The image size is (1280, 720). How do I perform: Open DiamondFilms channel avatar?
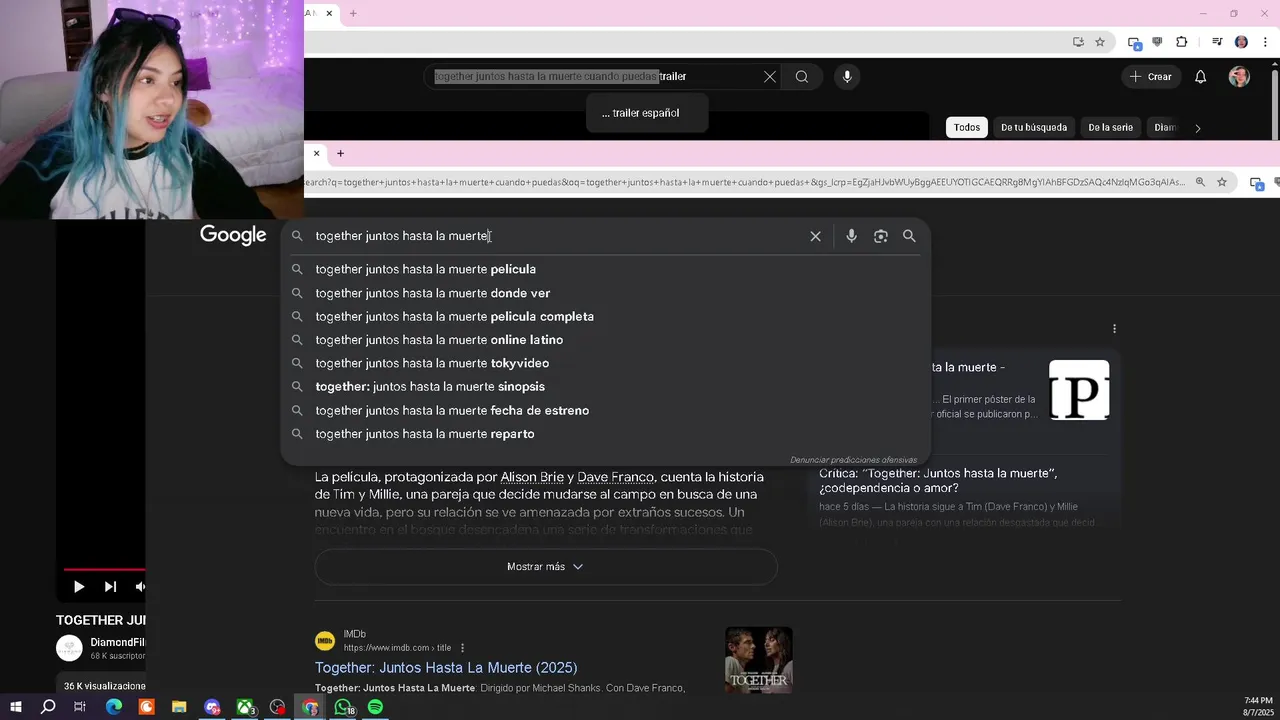pyautogui.click(x=69, y=648)
